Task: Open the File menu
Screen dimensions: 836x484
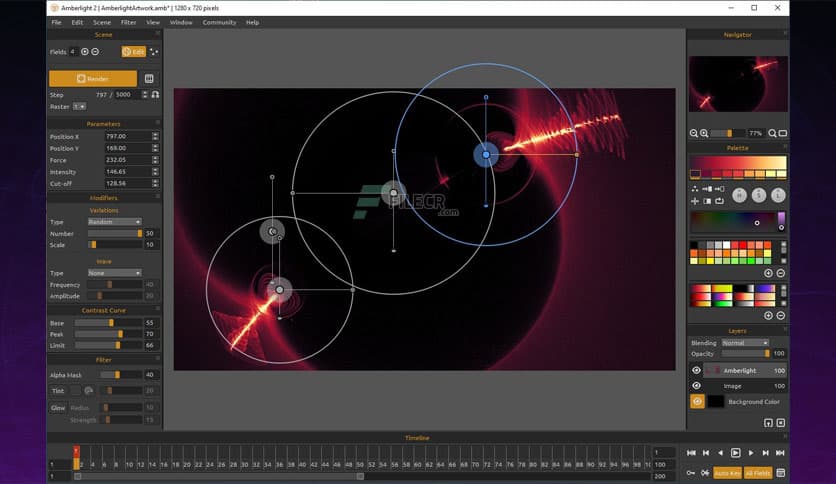Action: [x=57, y=22]
